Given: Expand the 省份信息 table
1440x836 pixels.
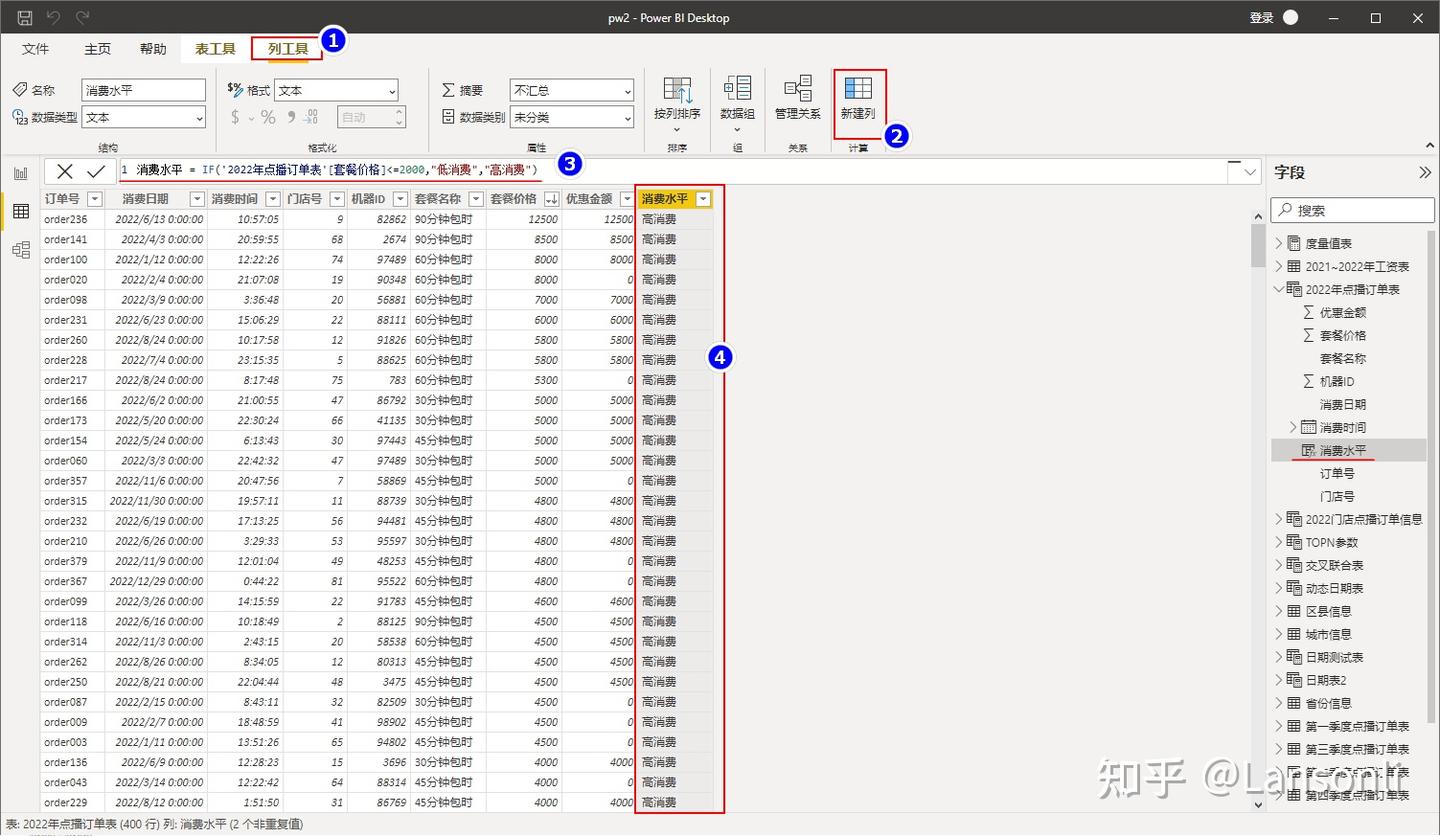Looking at the screenshot, I should [x=1278, y=703].
